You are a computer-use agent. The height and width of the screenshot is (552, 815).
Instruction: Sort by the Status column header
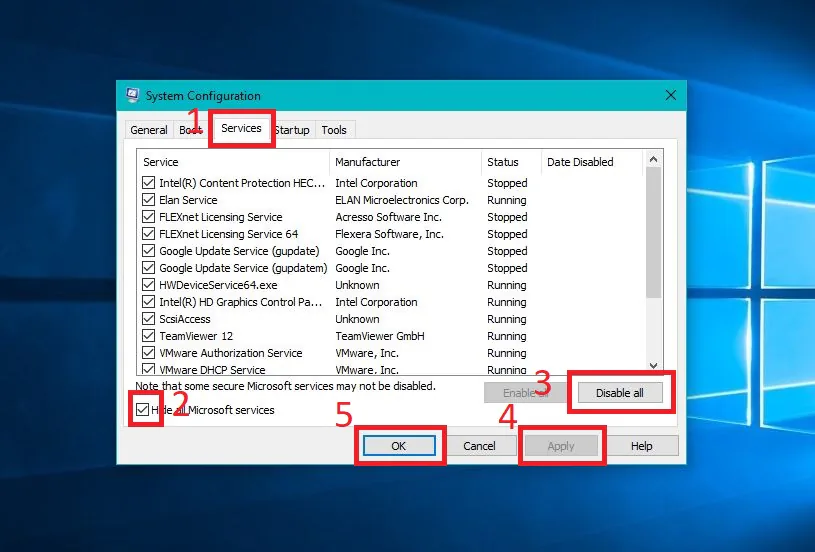[x=511, y=162]
